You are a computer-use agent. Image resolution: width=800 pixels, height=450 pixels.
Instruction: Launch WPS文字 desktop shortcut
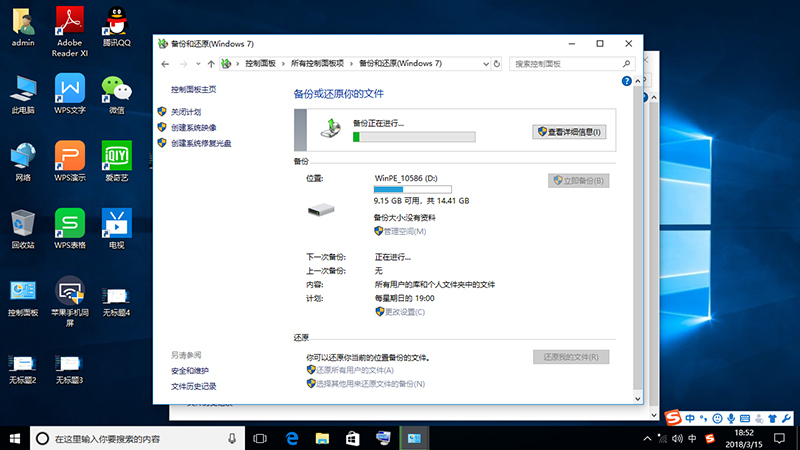pyautogui.click(x=70, y=94)
